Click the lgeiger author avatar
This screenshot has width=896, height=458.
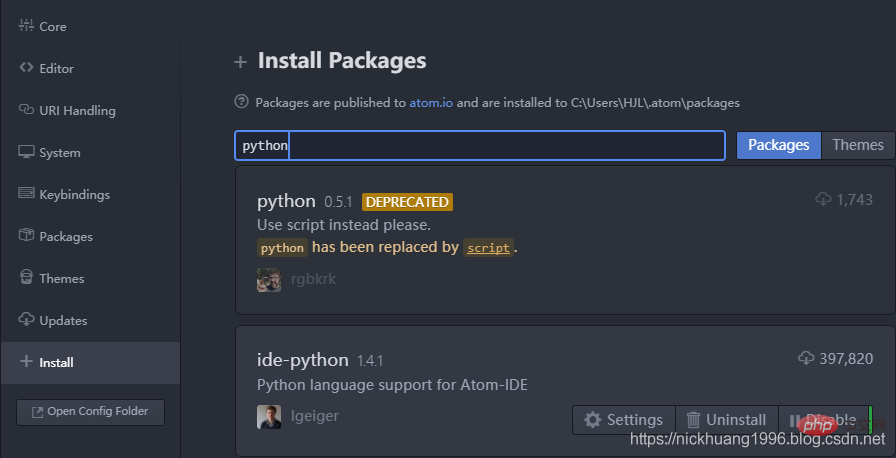point(269,417)
